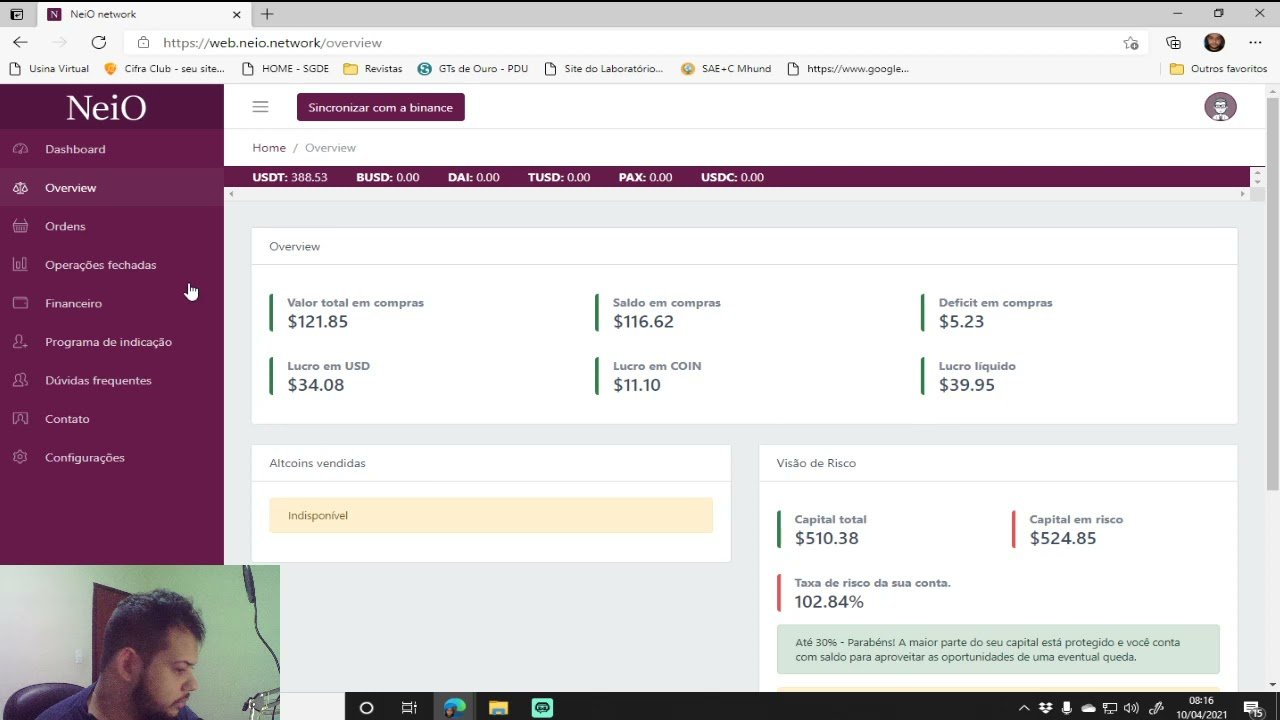Click the NeiO logo
The width and height of the screenshot is (1280, 720).
click(x=106, y=107)
